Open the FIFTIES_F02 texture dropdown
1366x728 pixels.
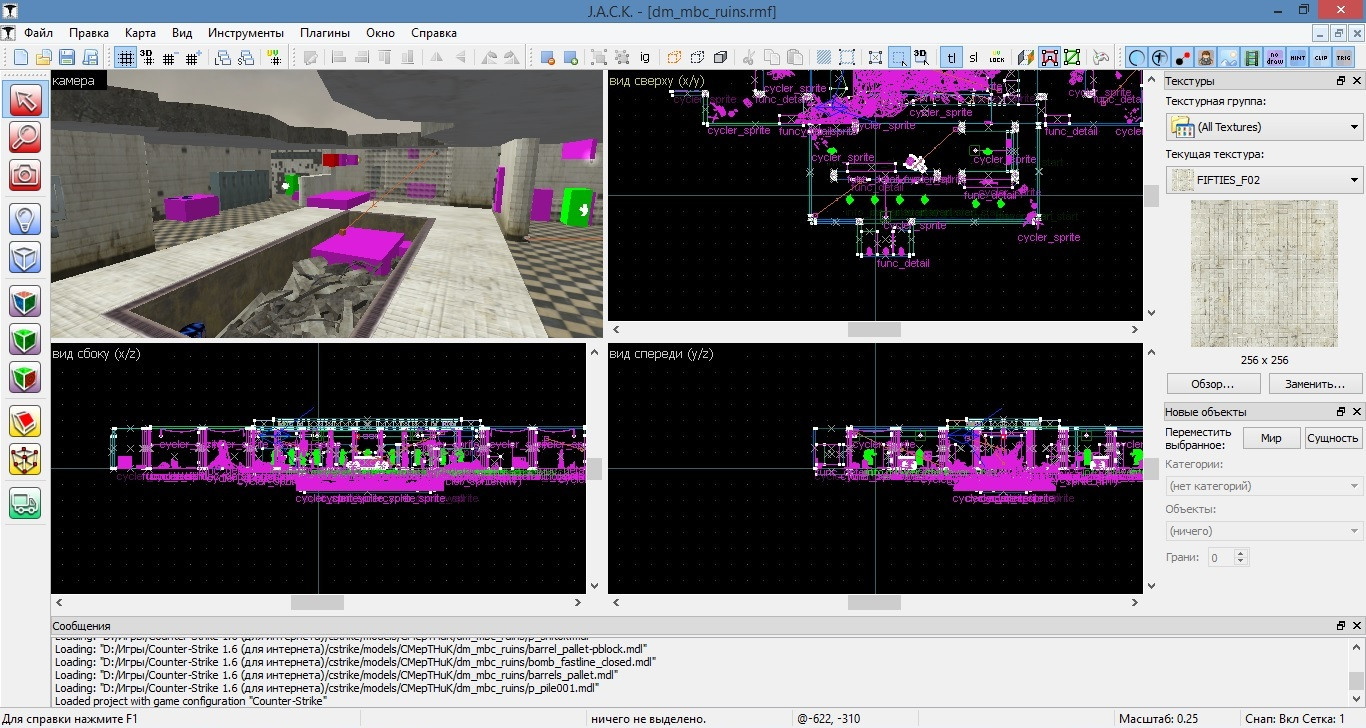(1354, 181)
